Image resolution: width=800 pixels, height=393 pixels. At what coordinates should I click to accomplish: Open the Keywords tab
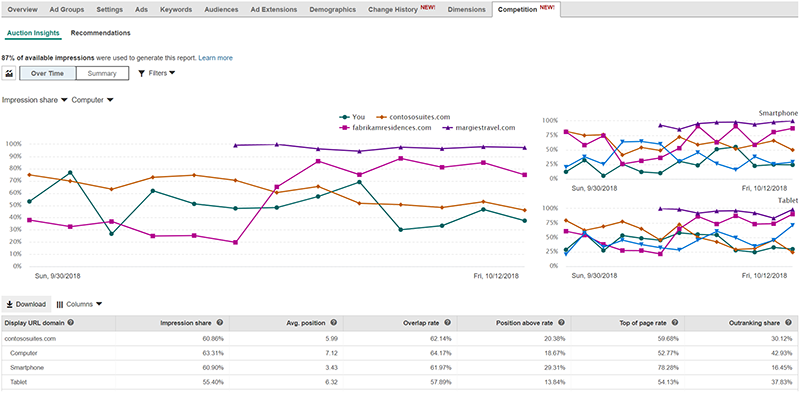[176, 9]
